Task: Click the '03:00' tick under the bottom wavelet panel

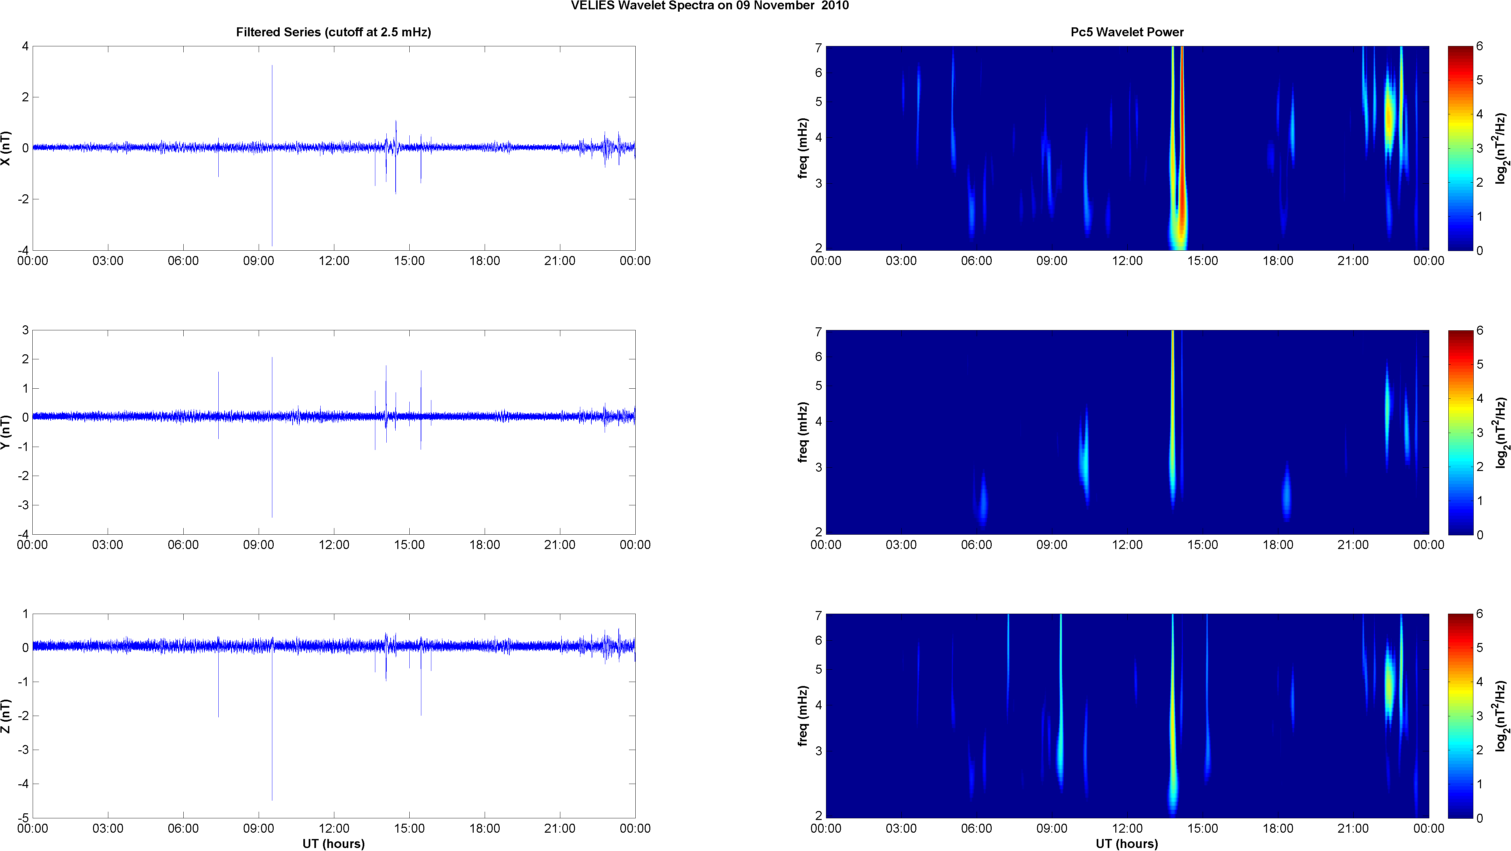Action: click(901, 829)
